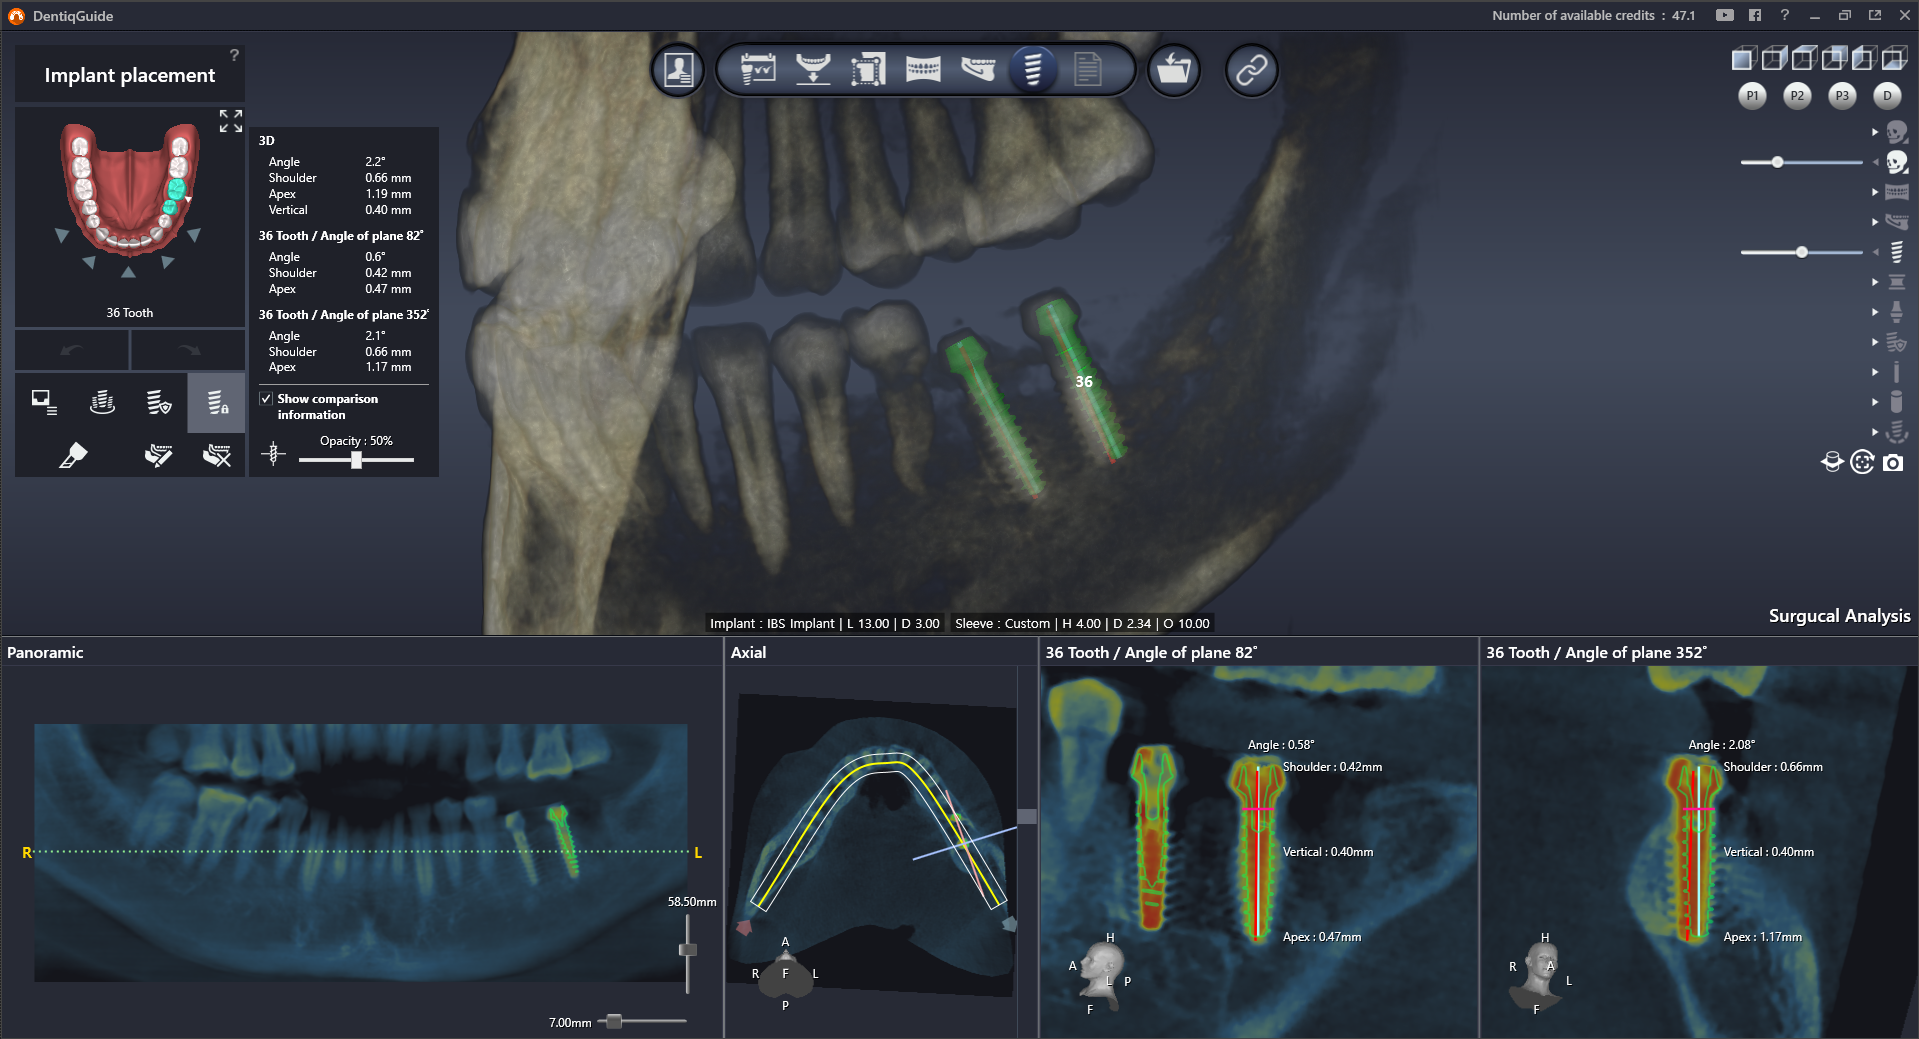Screen dimensions: 1919x1039
Task: Take a screenshot using the camera icon
Action: click(1893, 463)
